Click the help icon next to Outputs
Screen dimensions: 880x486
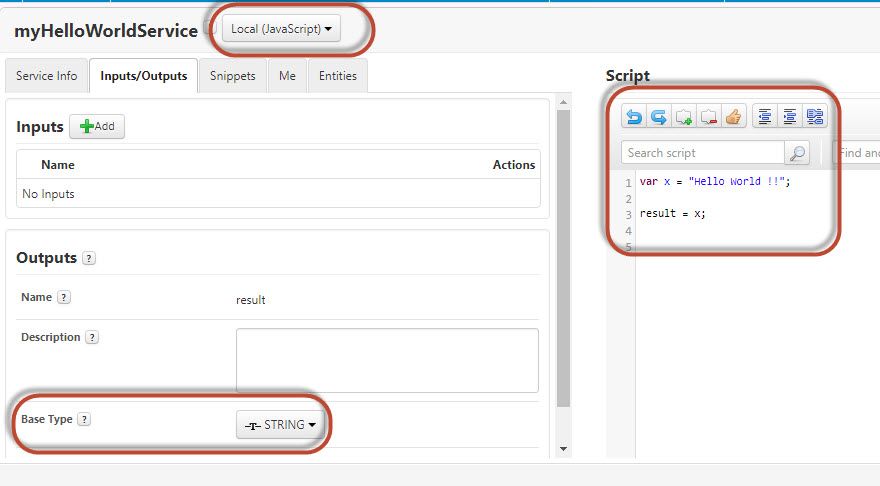(89, 258)
